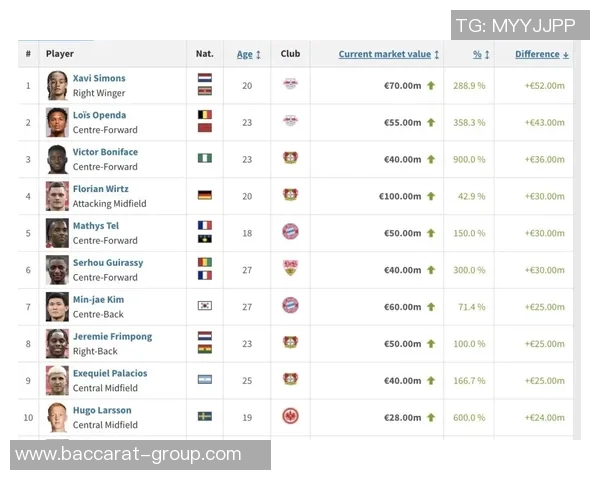Click South Korea flag in Min-jae Kim row
The height and width of the screenshot is (480, 600).
click(x=205, y=305)
